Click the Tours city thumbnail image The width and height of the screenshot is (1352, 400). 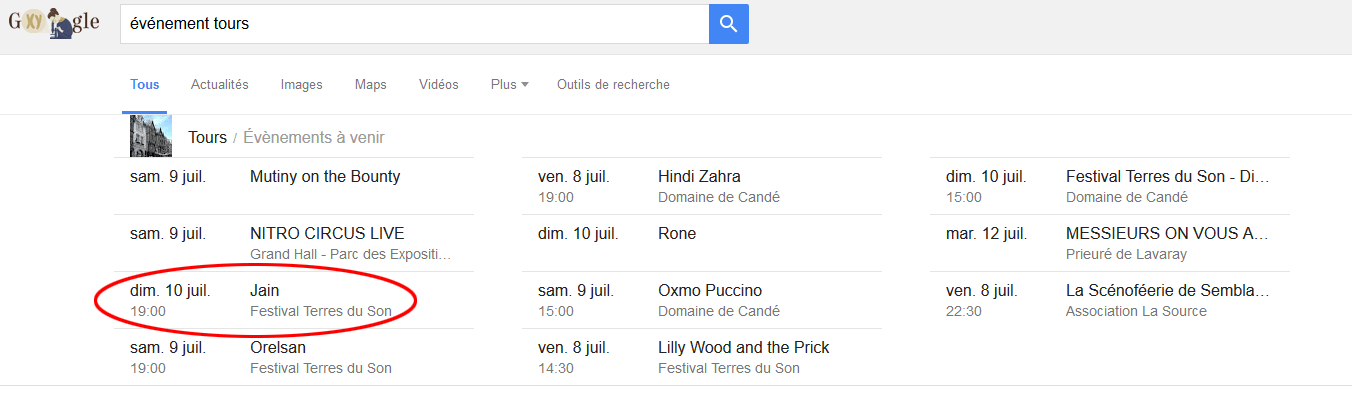click(x=151, y=137)
